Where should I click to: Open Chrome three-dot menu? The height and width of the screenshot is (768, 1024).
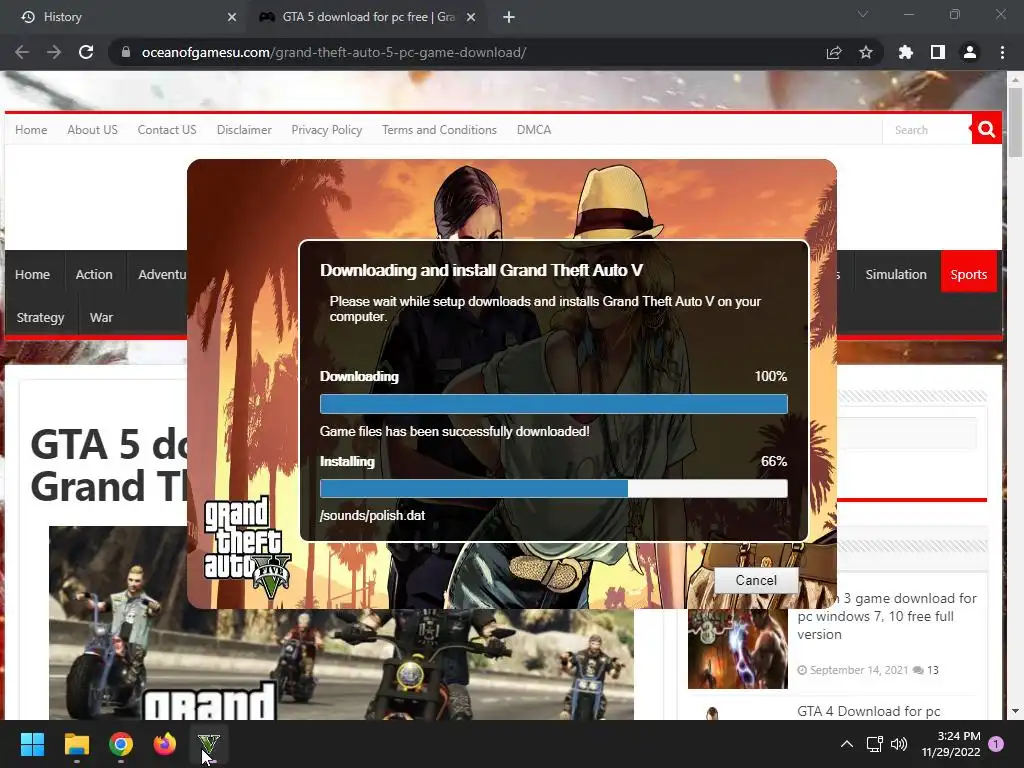click(x=1002, y=52)
